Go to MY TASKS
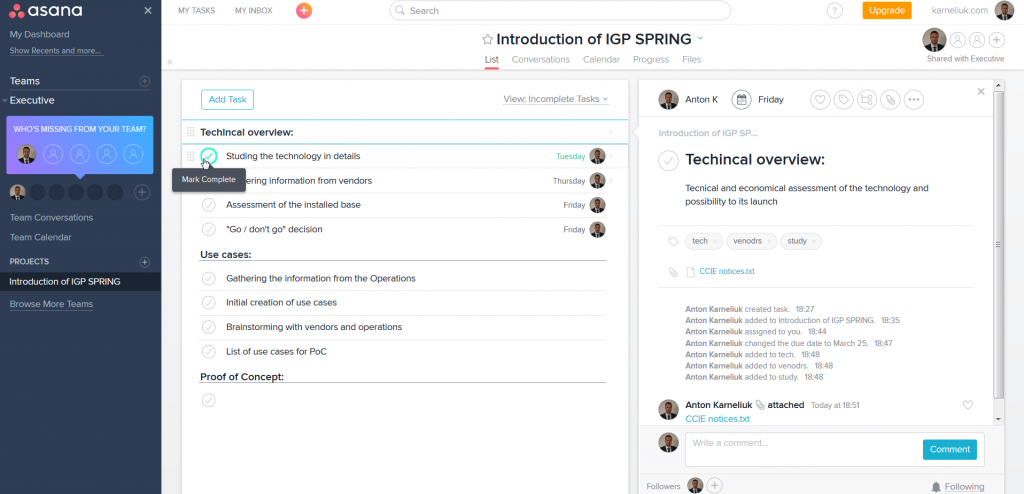This screenshot has width=1024, height=494. pyautogui.click(x=197, y=10)
